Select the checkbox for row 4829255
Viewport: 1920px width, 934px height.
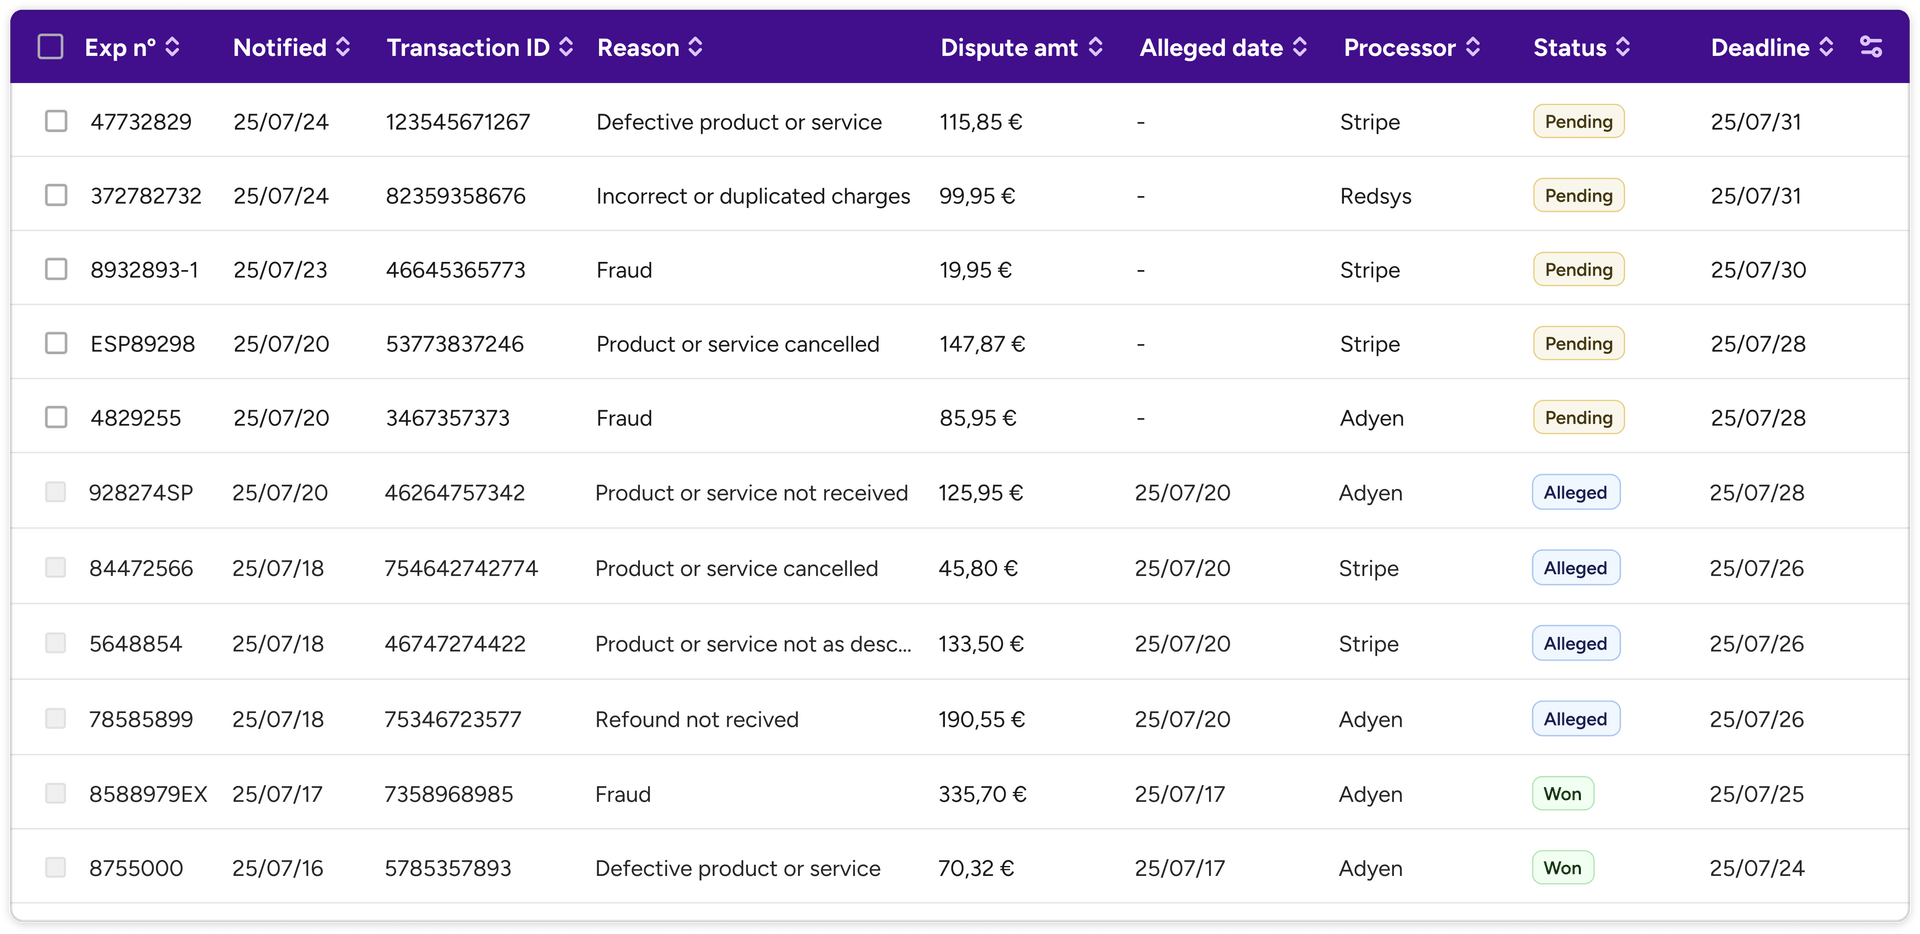tap(56, 417)
